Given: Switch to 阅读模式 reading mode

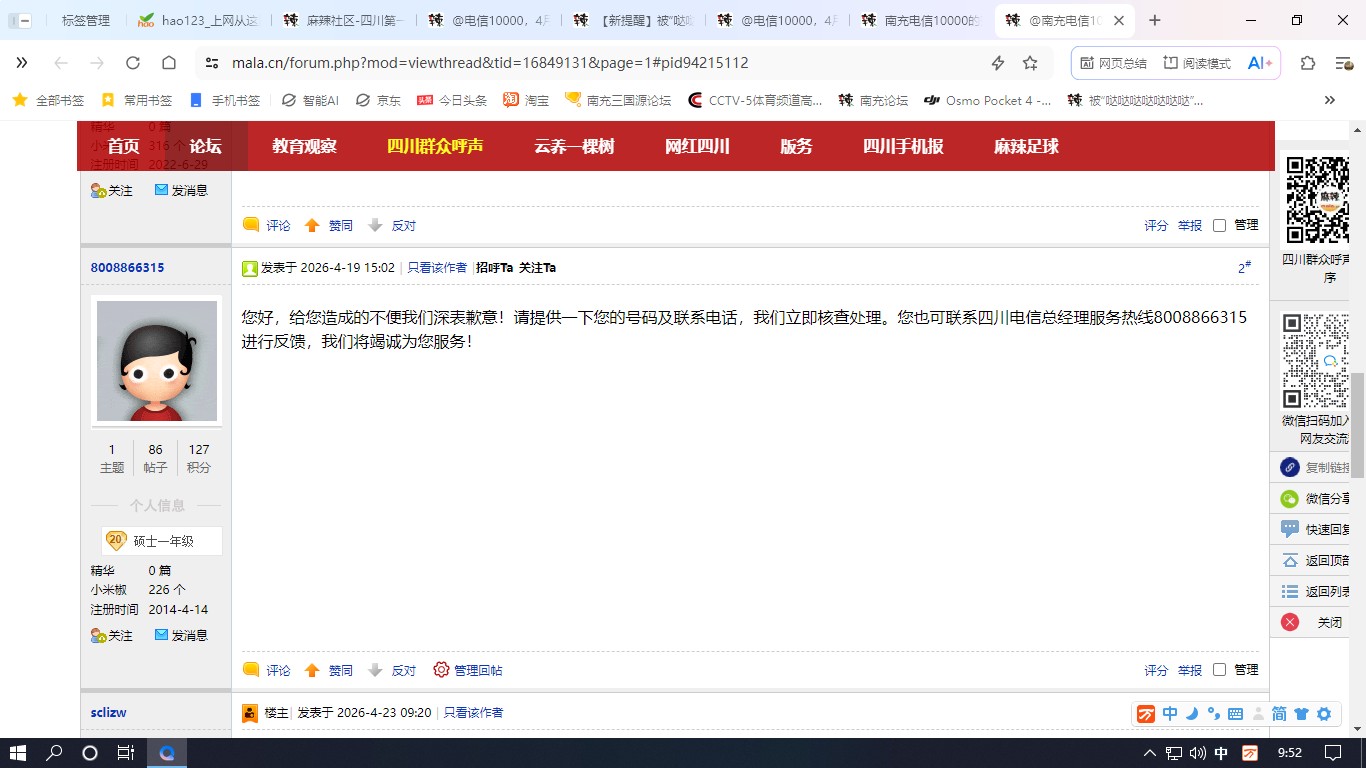Looking at the screenshot, I should point(1197,63).
